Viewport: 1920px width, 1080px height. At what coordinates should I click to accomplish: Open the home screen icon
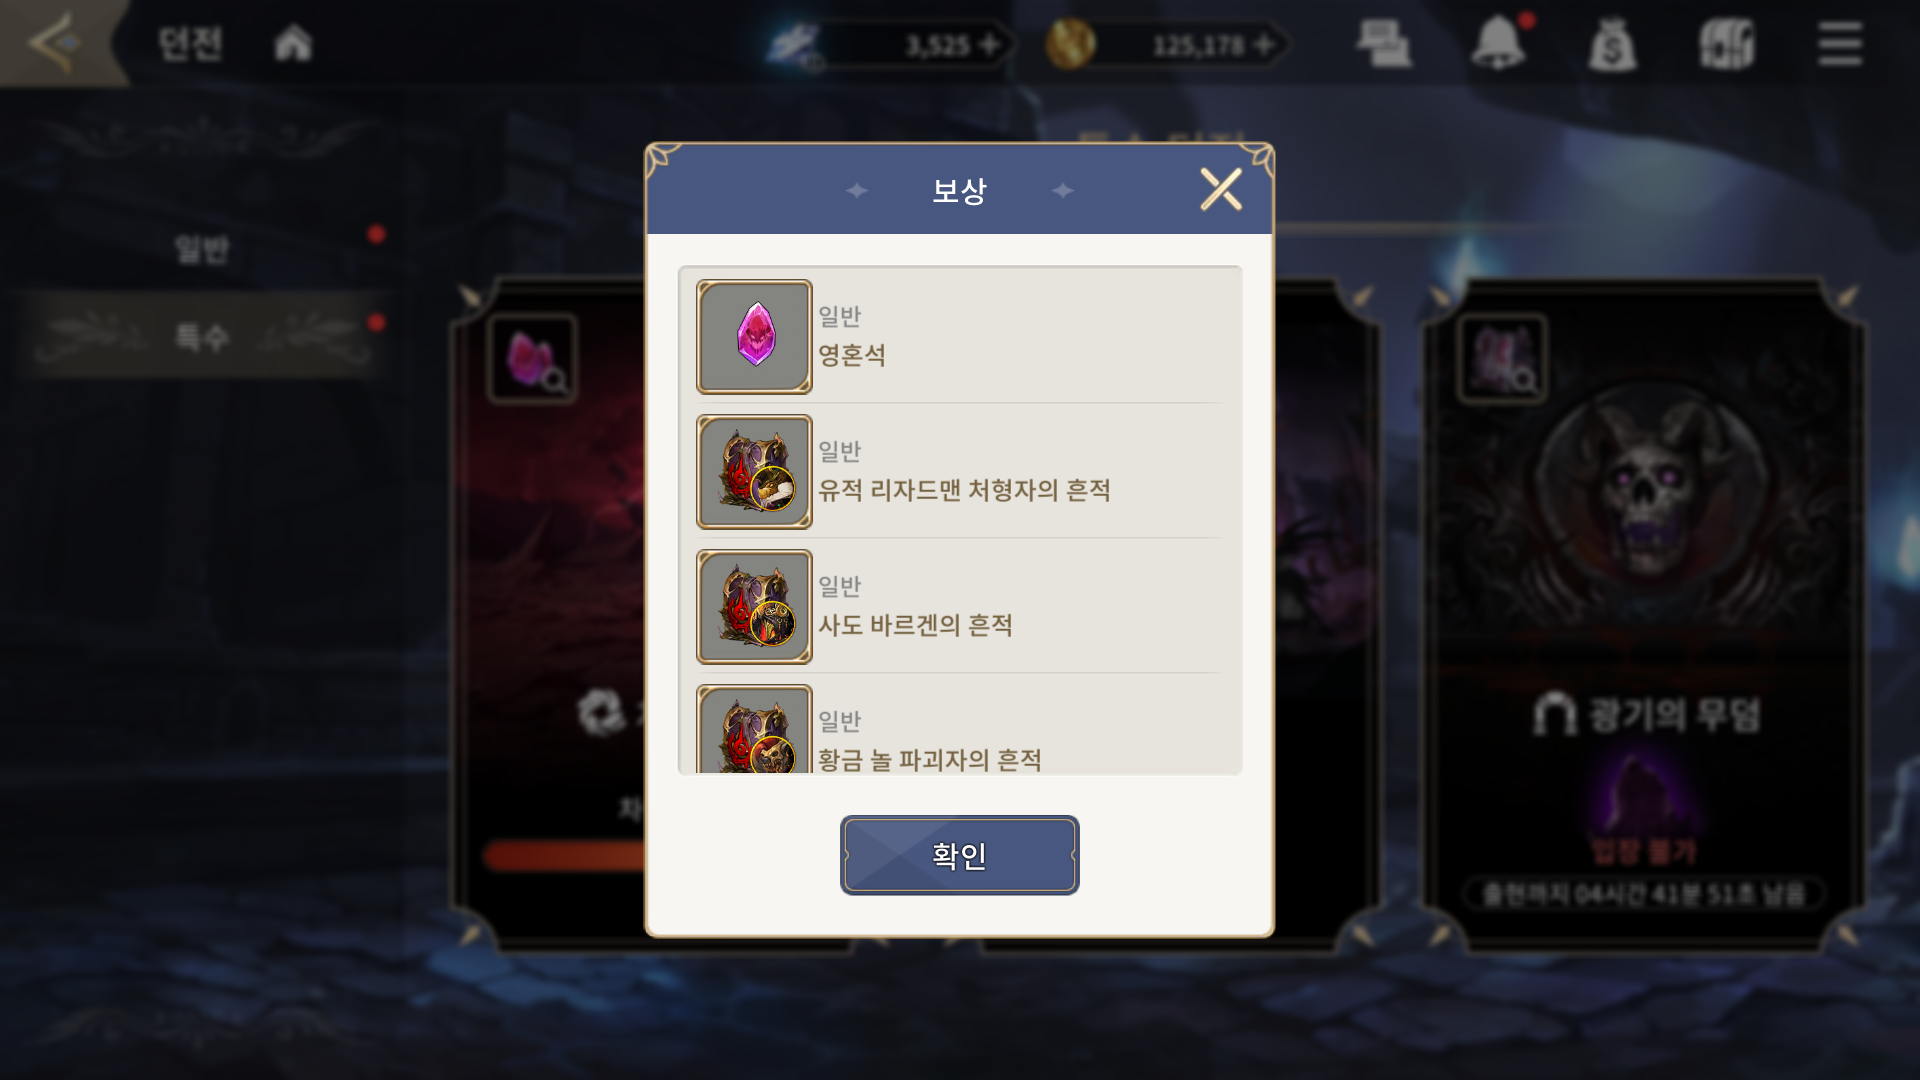point(293,43)
